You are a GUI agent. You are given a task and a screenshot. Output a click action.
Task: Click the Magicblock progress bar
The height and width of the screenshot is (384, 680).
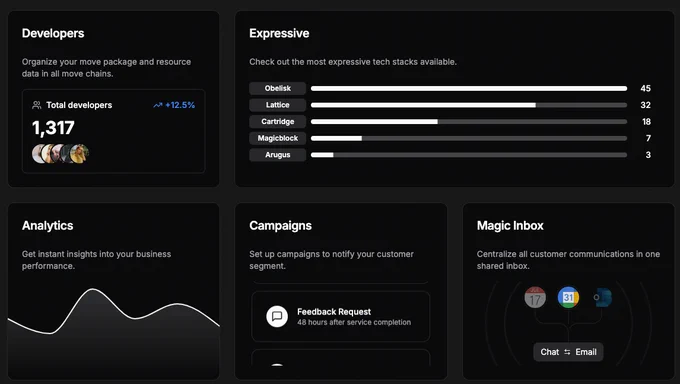click(469, 138)
